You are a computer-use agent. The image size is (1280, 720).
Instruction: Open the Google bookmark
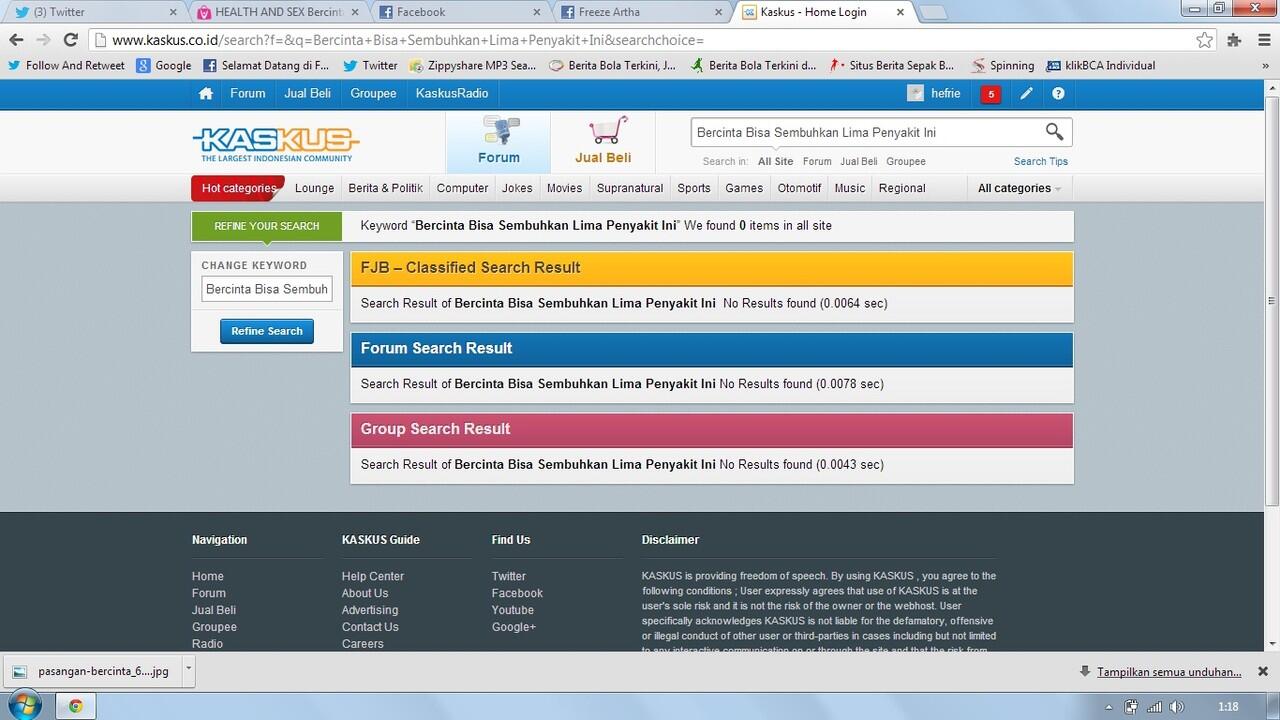coord(164,66)
